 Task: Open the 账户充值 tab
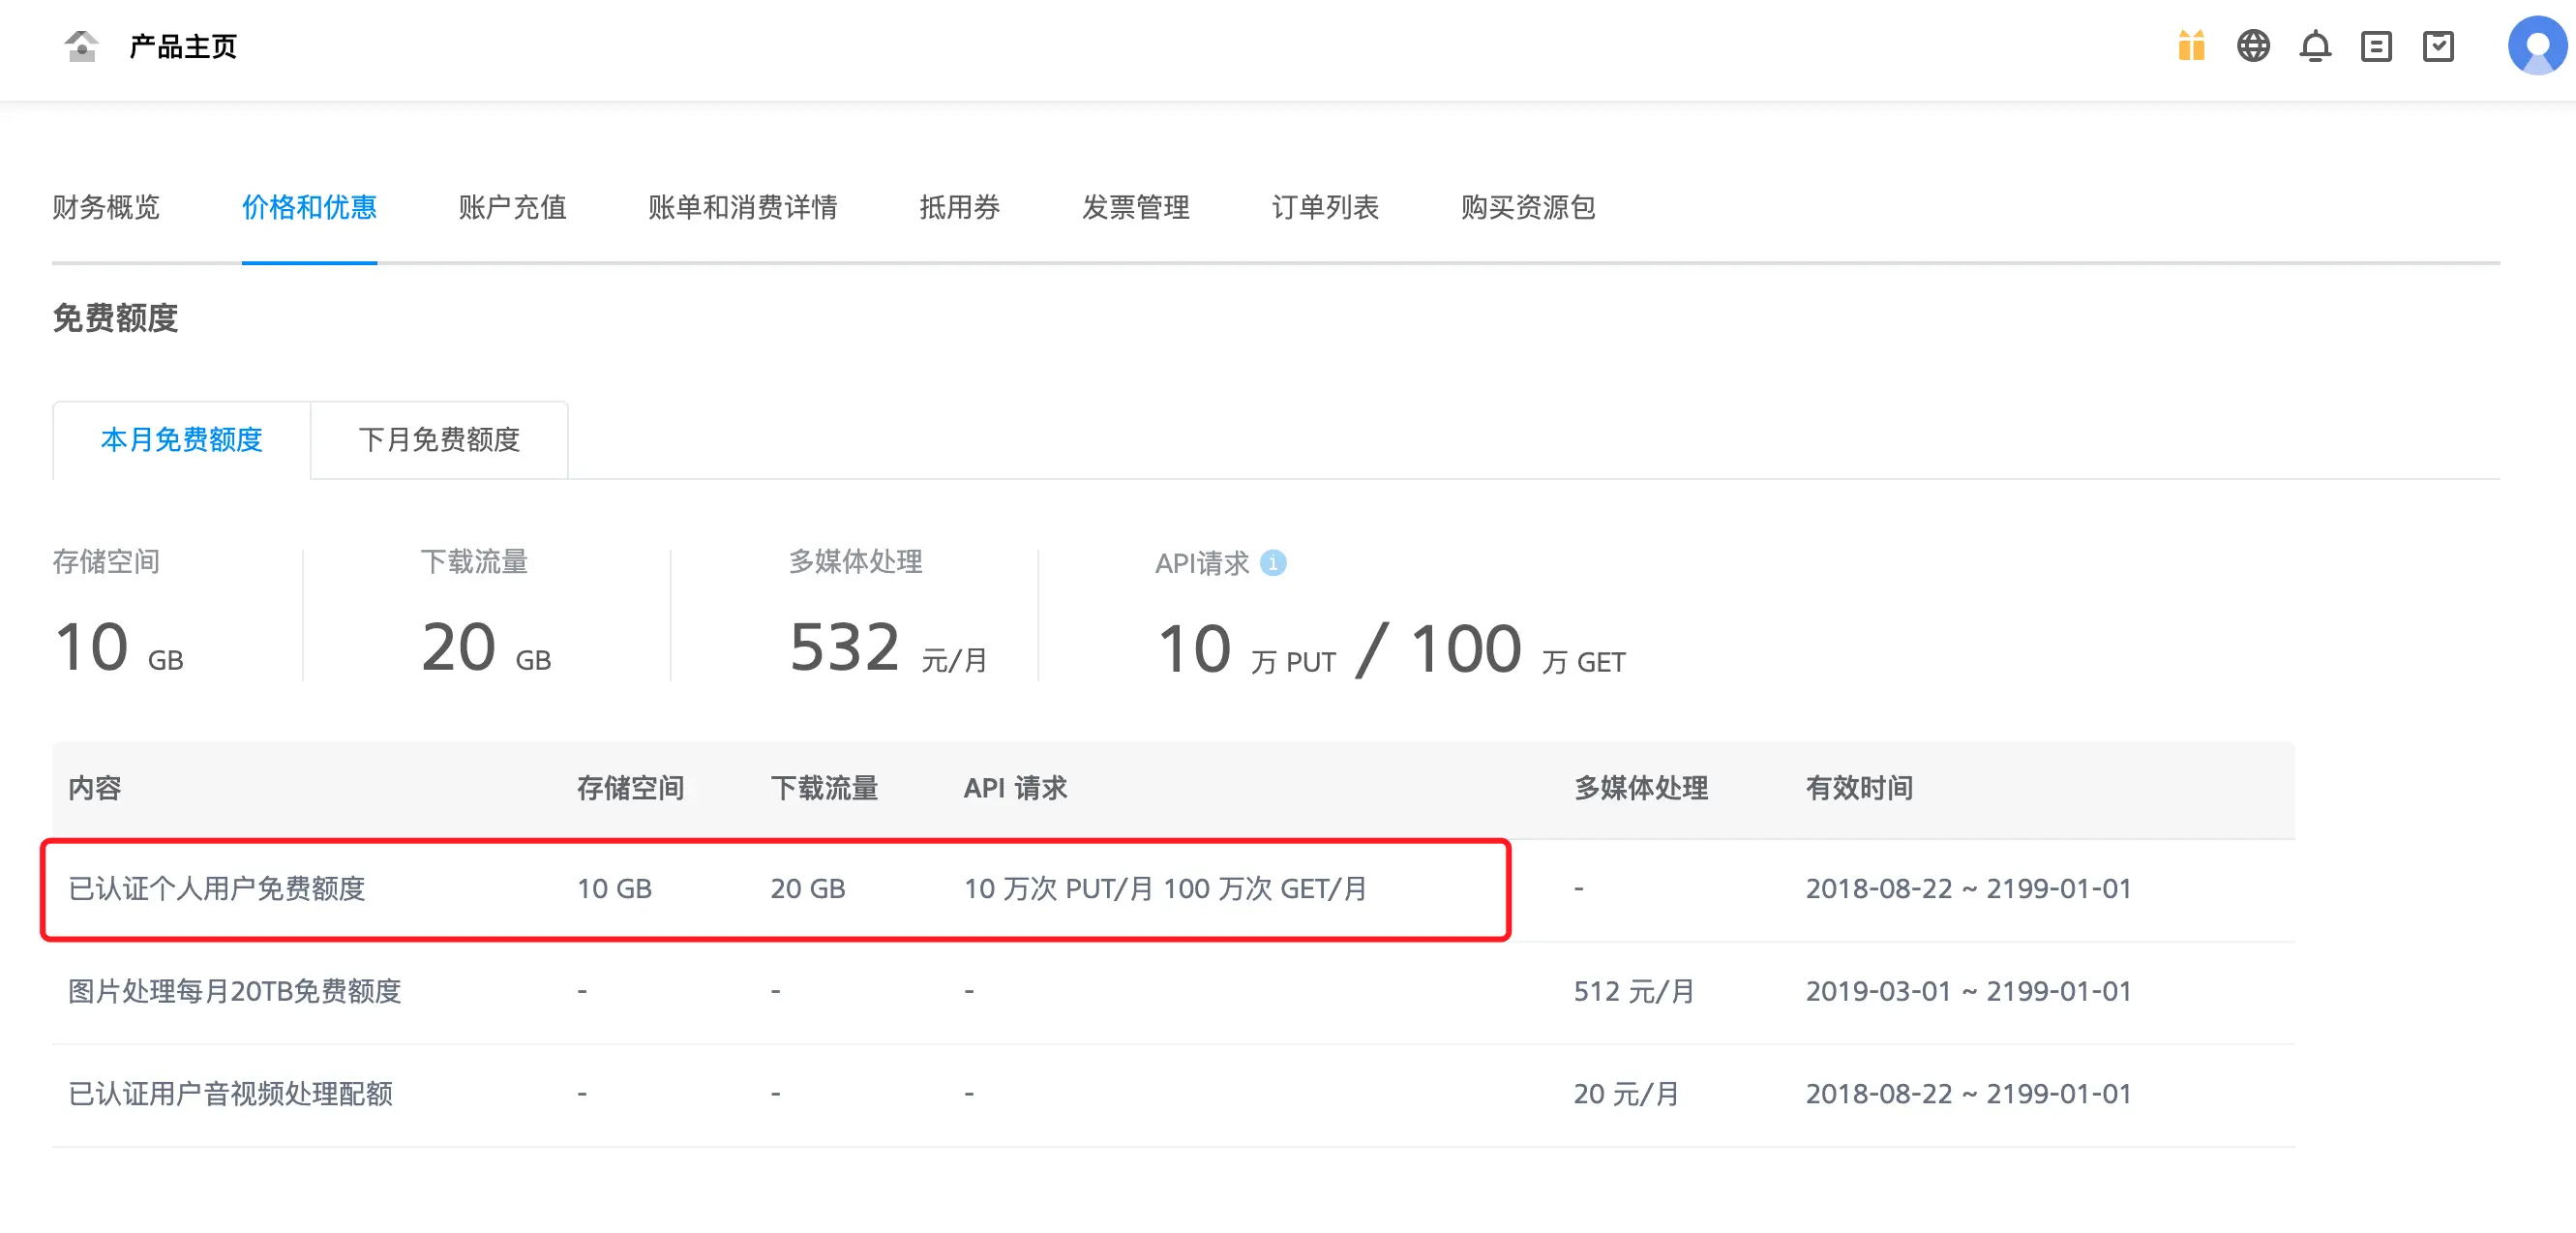click(x=512, y=207)
